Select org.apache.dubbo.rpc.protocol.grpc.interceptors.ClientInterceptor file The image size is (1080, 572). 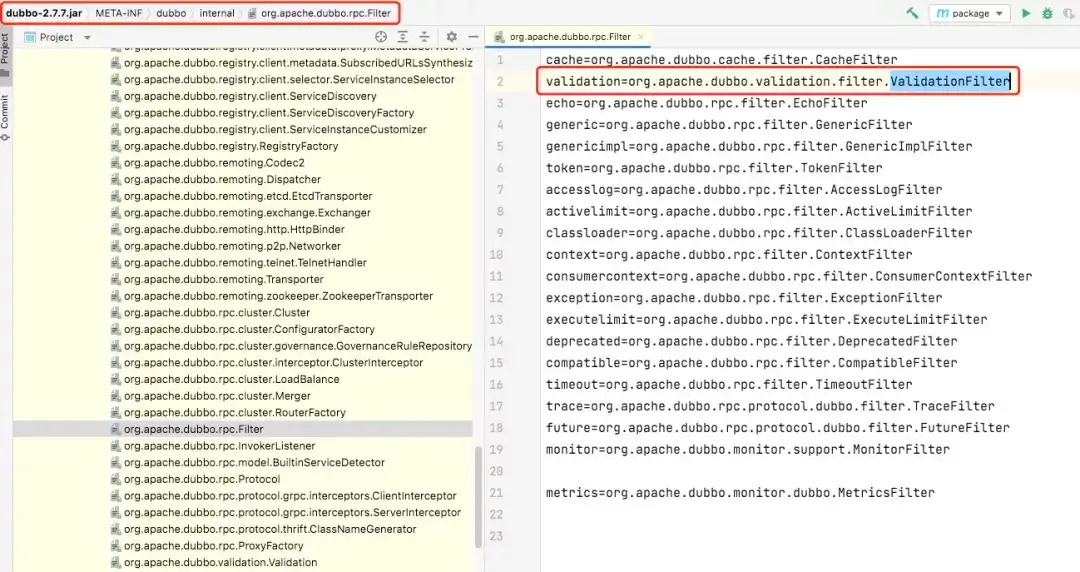coord(290,496)
